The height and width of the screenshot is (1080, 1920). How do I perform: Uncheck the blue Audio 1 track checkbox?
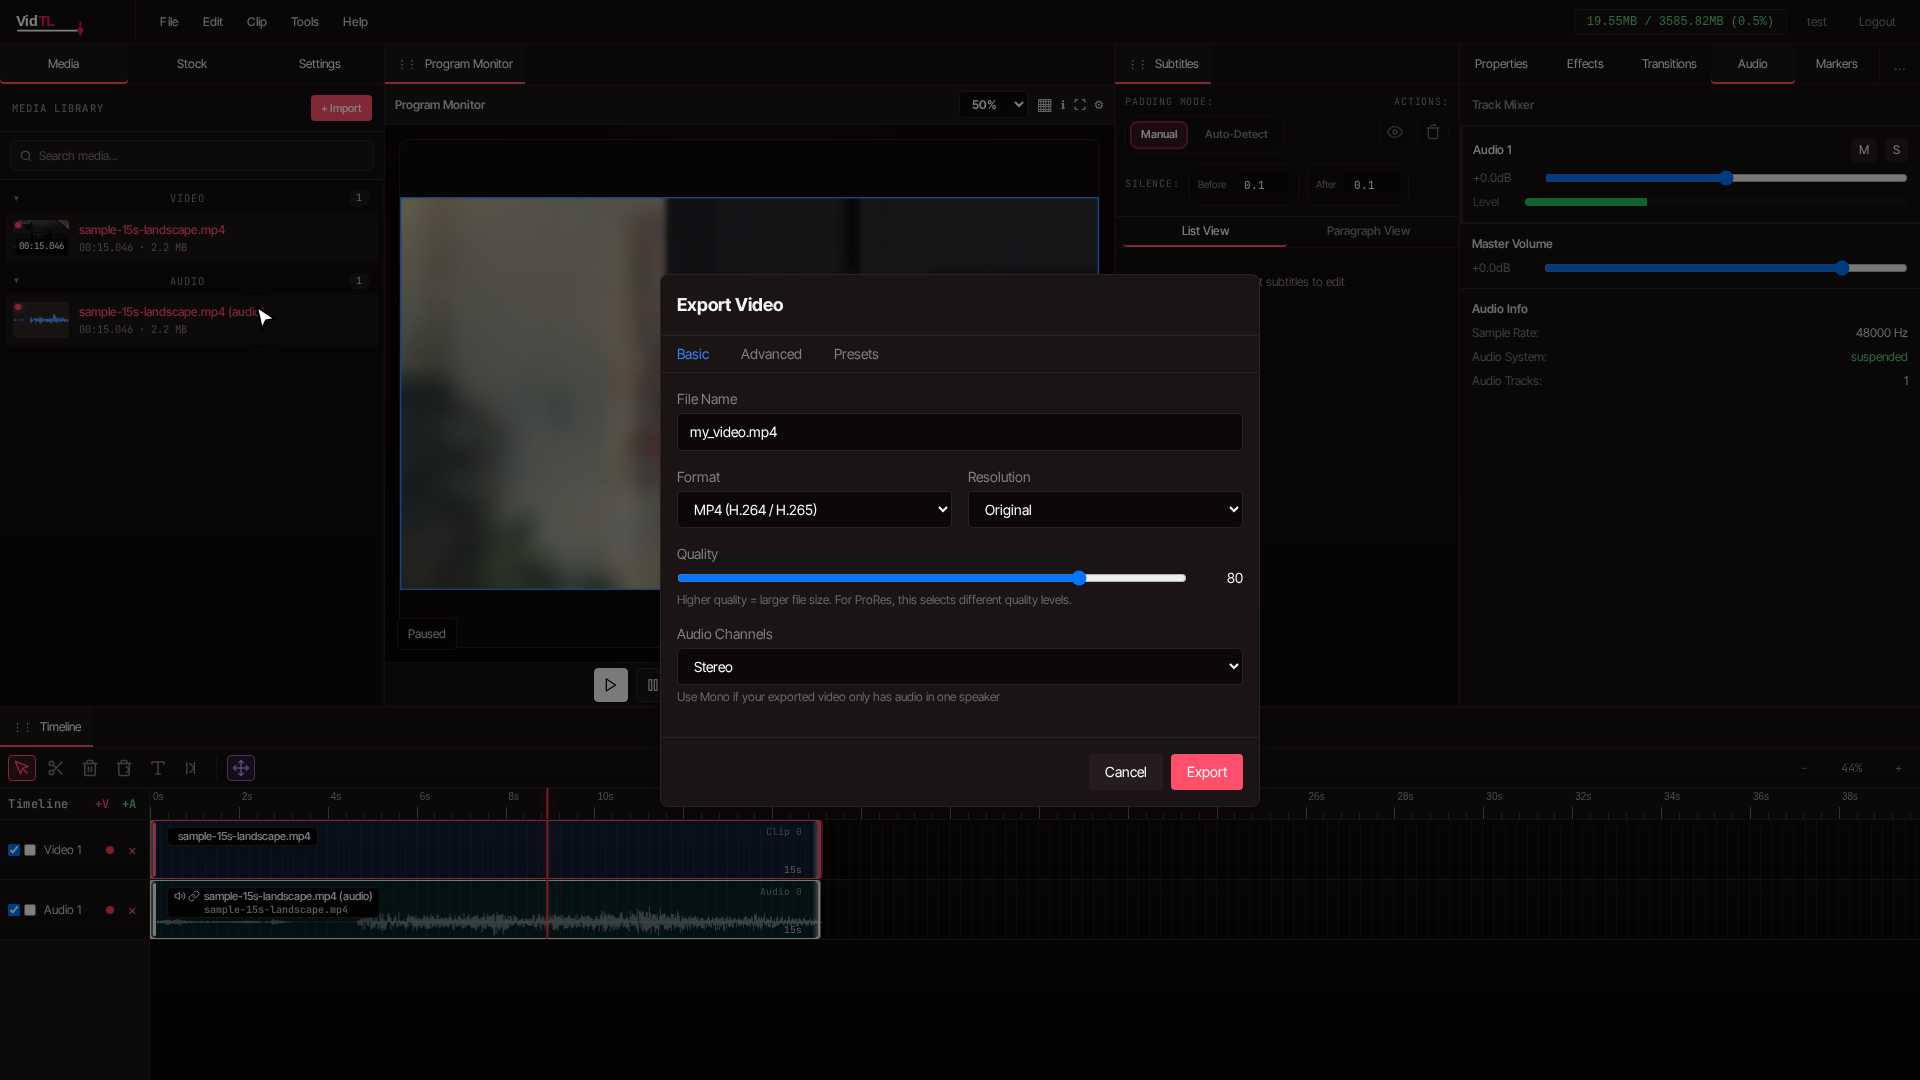pos(14,910)
